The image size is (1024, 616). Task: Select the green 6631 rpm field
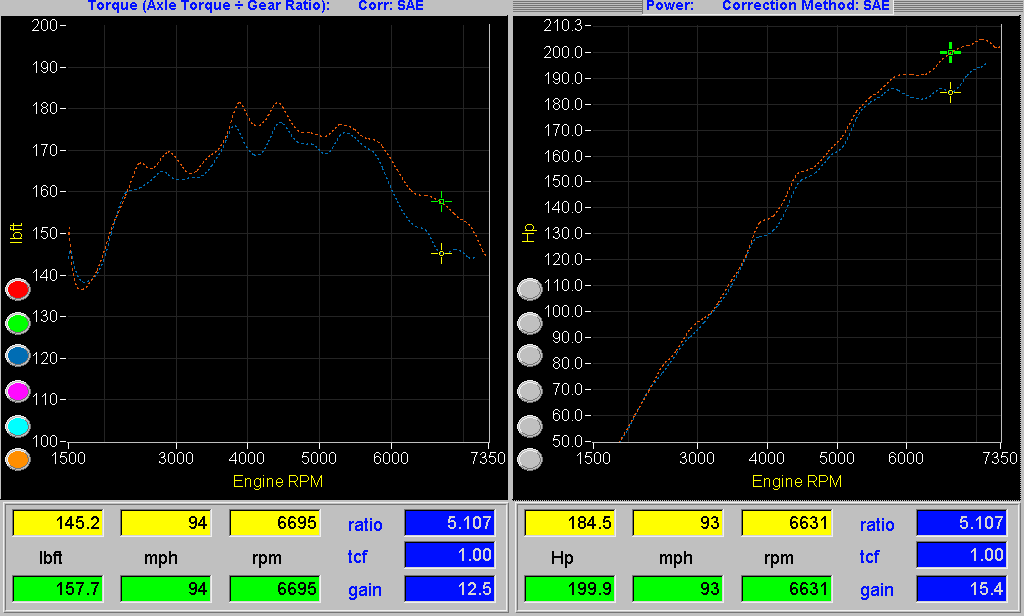pyautogui.click(x=787, y=589)
